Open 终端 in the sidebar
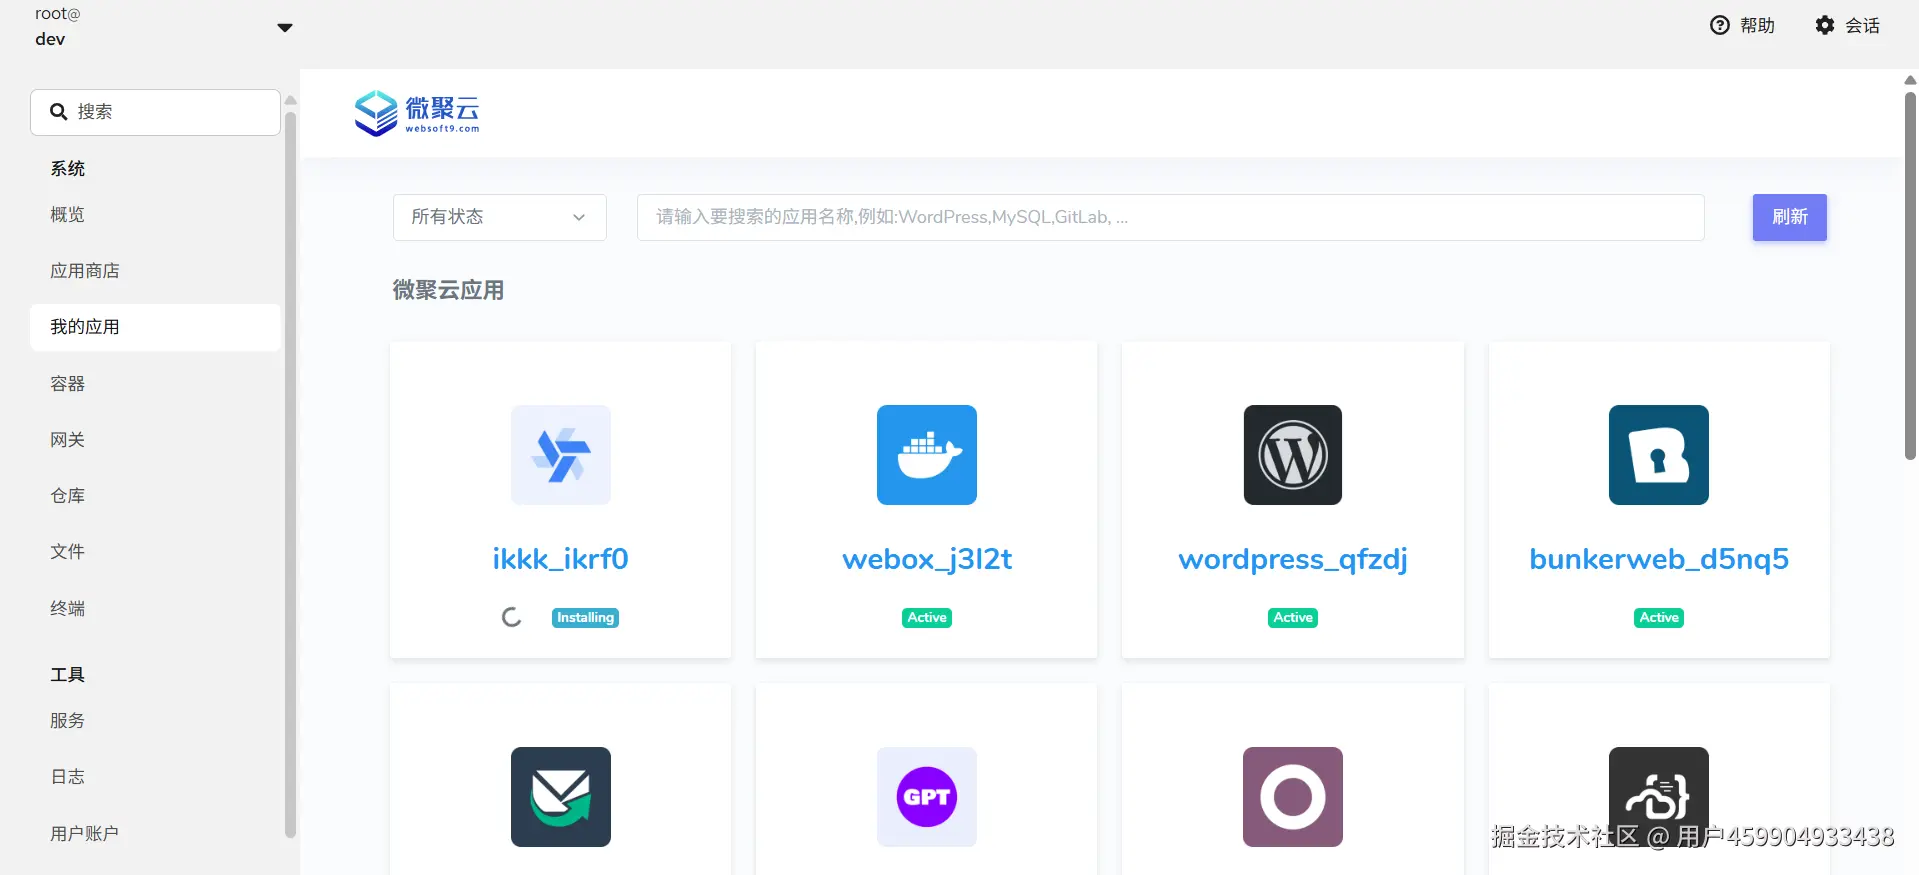This screenshot has width=1919, height=875. tap(155, 609)
